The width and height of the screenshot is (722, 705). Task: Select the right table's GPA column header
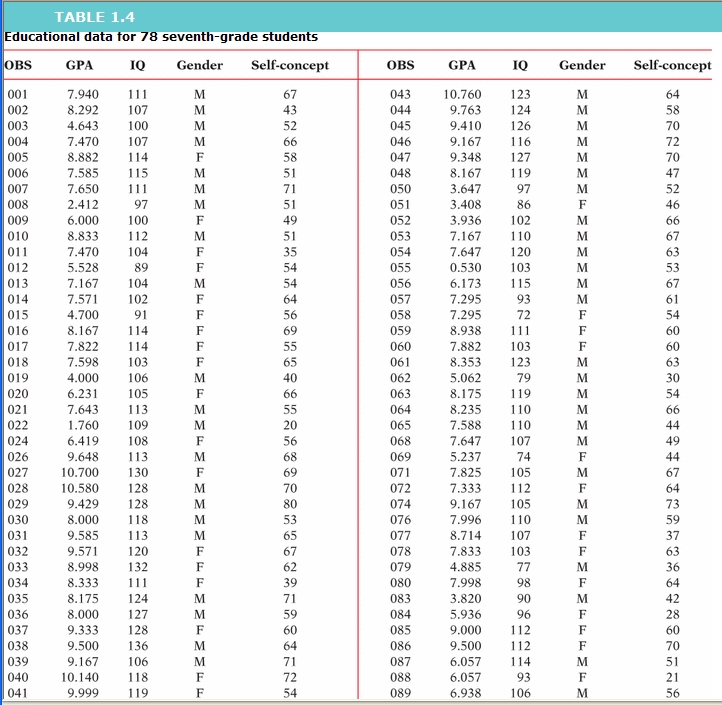coord(462,66)
